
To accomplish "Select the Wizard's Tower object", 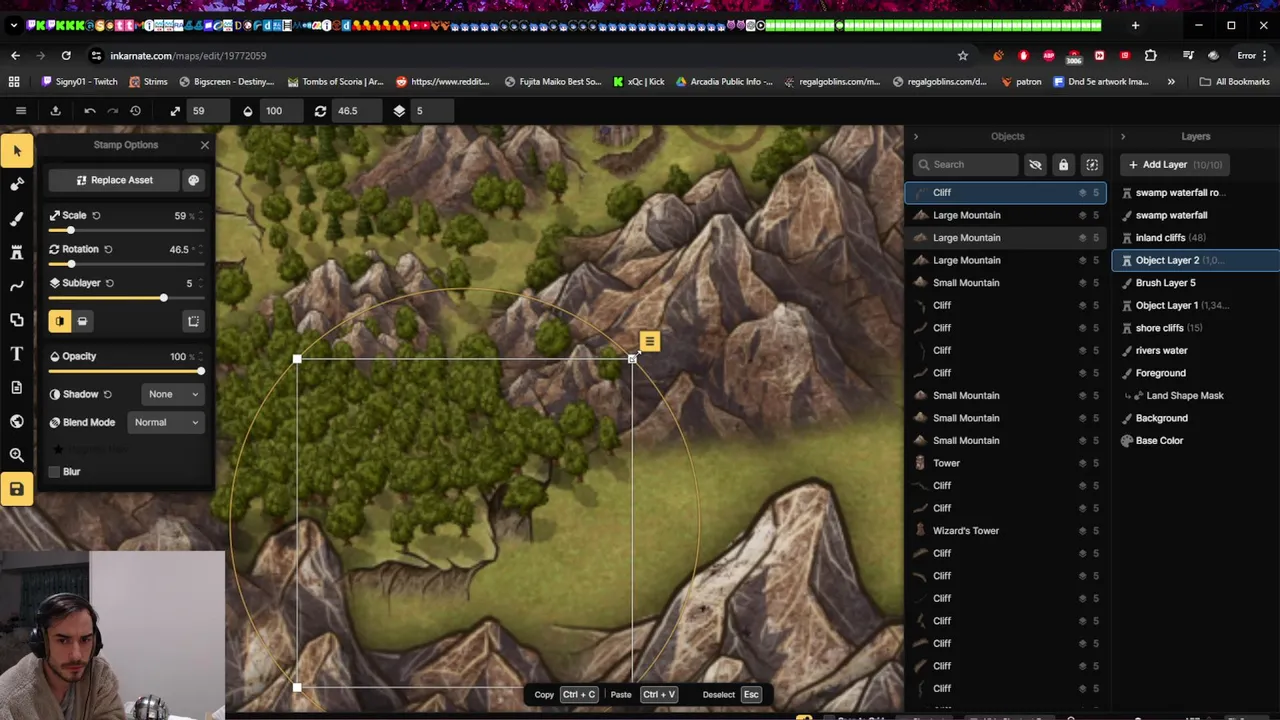I will pyautogui.click(x=1005, y=531).
